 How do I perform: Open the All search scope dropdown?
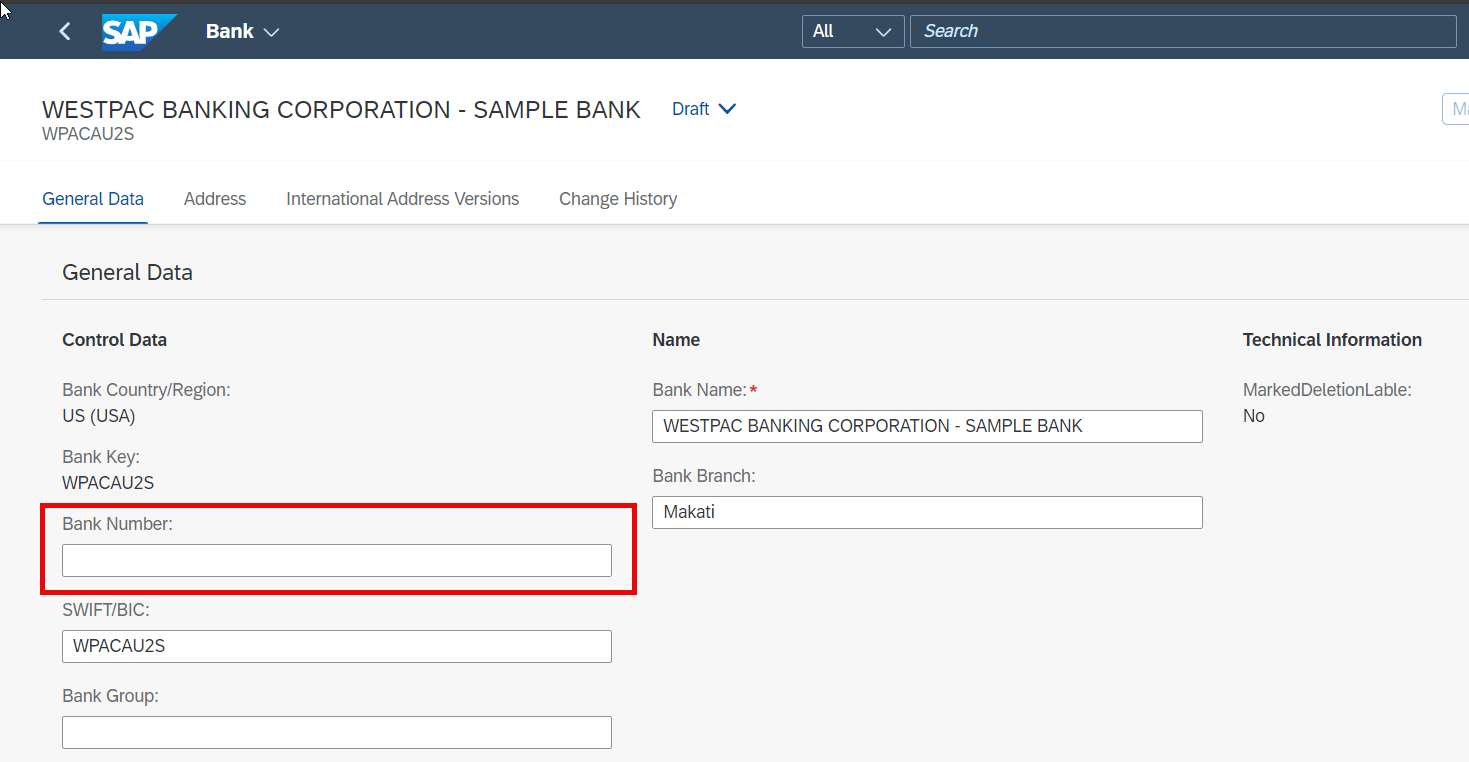(x=853, y=31)
